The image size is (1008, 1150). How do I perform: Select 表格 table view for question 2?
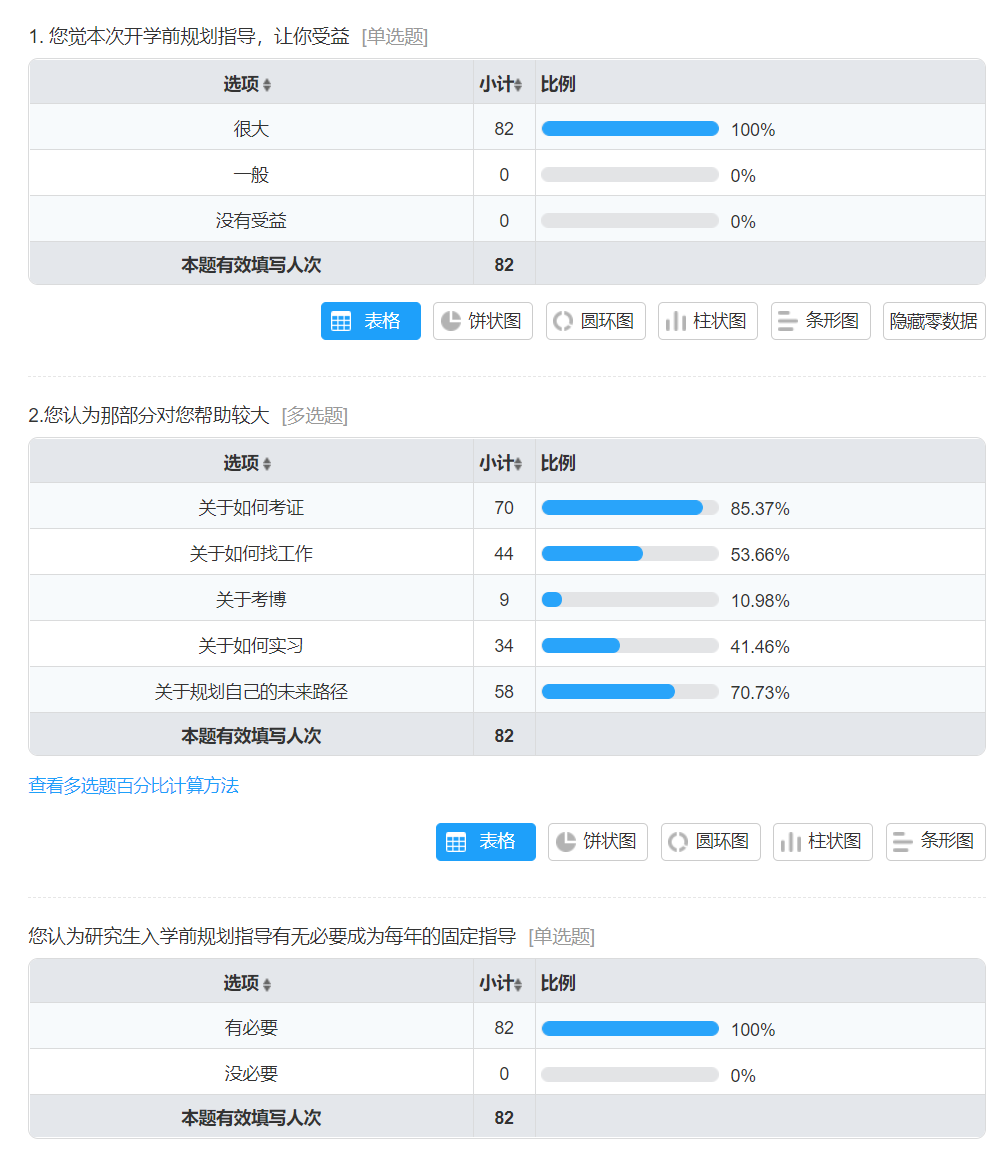486,842
